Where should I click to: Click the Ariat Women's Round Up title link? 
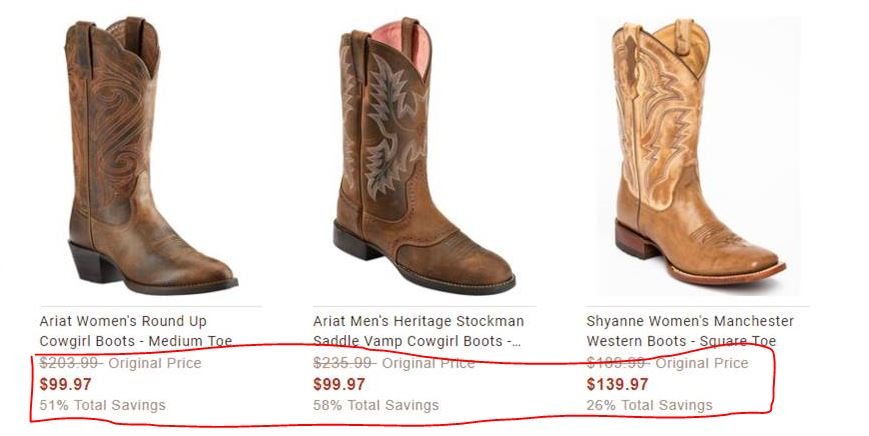click(136, 331)
